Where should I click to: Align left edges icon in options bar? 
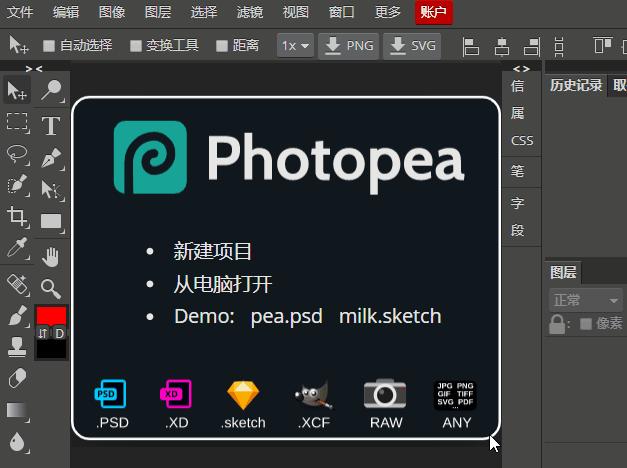(471, 46)
